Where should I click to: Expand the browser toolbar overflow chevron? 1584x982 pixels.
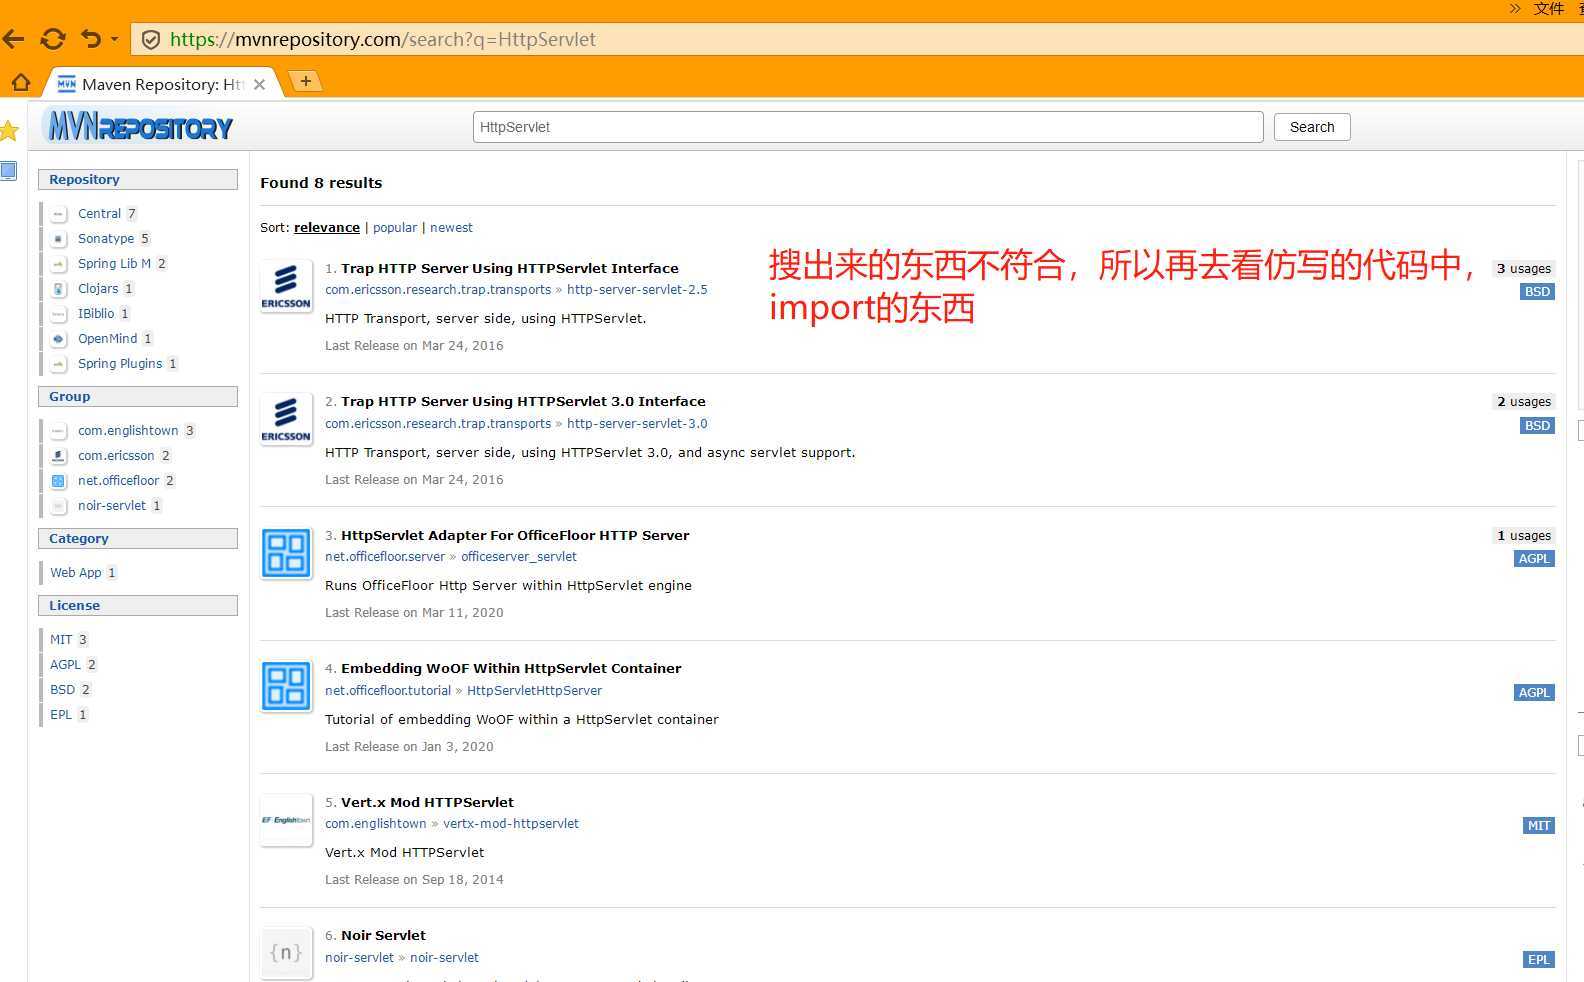point(1515,9)
